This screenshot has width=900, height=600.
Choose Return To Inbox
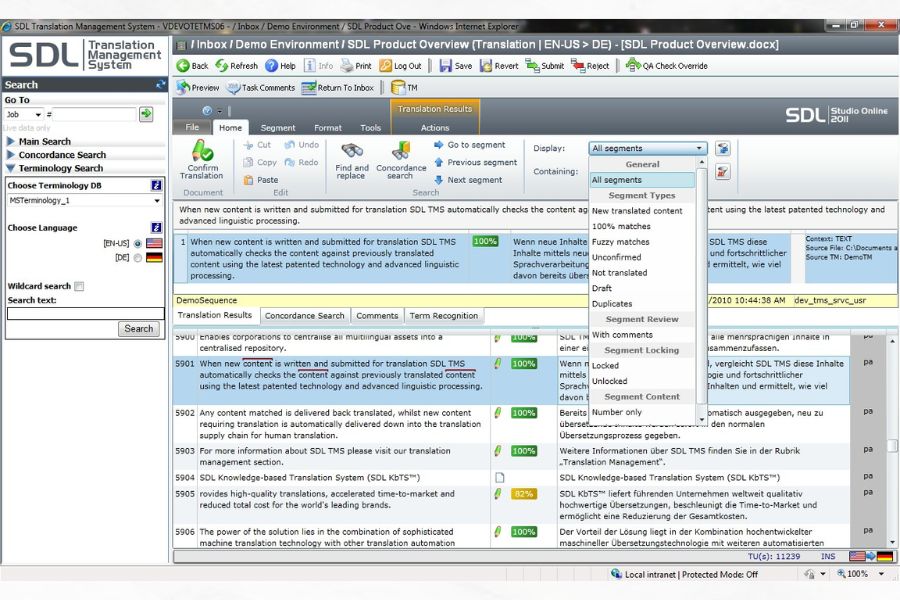click(338, 88)
